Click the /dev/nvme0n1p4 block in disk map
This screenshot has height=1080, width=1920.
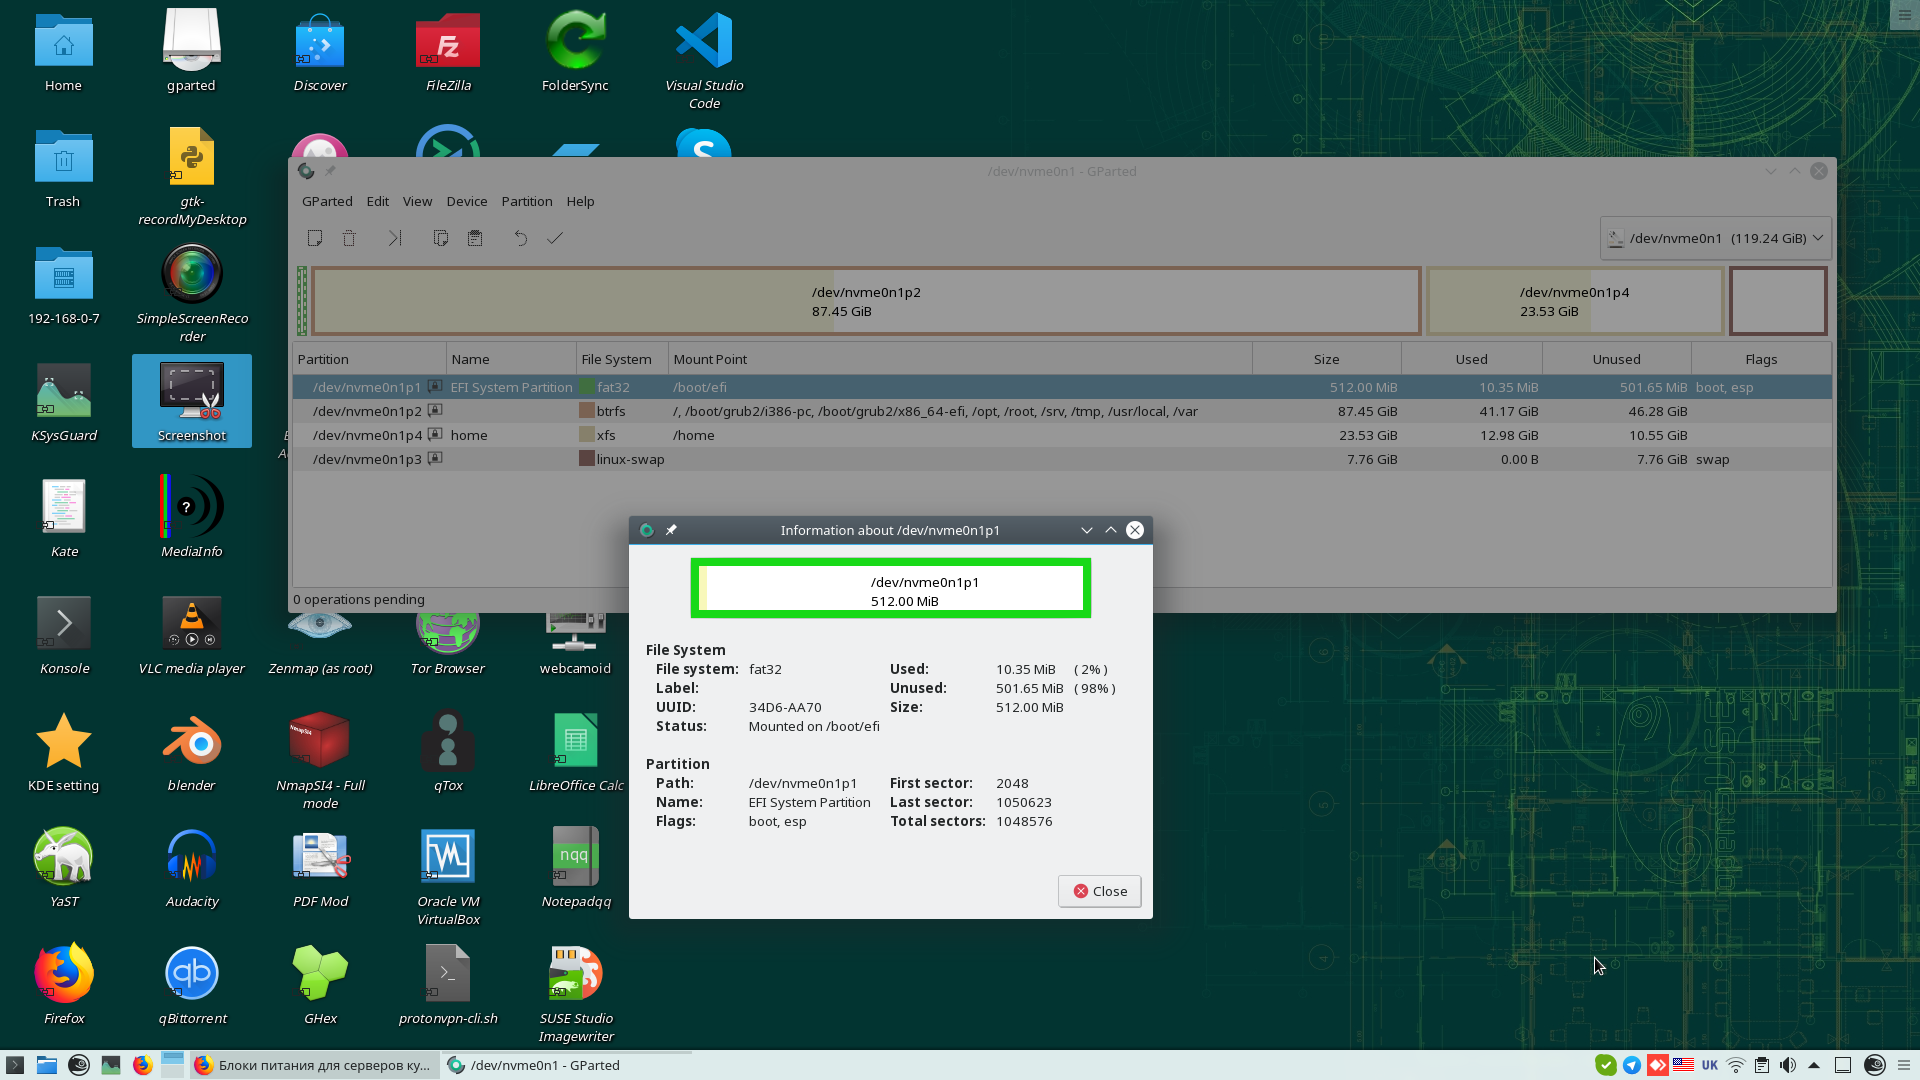pos(1574,301)
